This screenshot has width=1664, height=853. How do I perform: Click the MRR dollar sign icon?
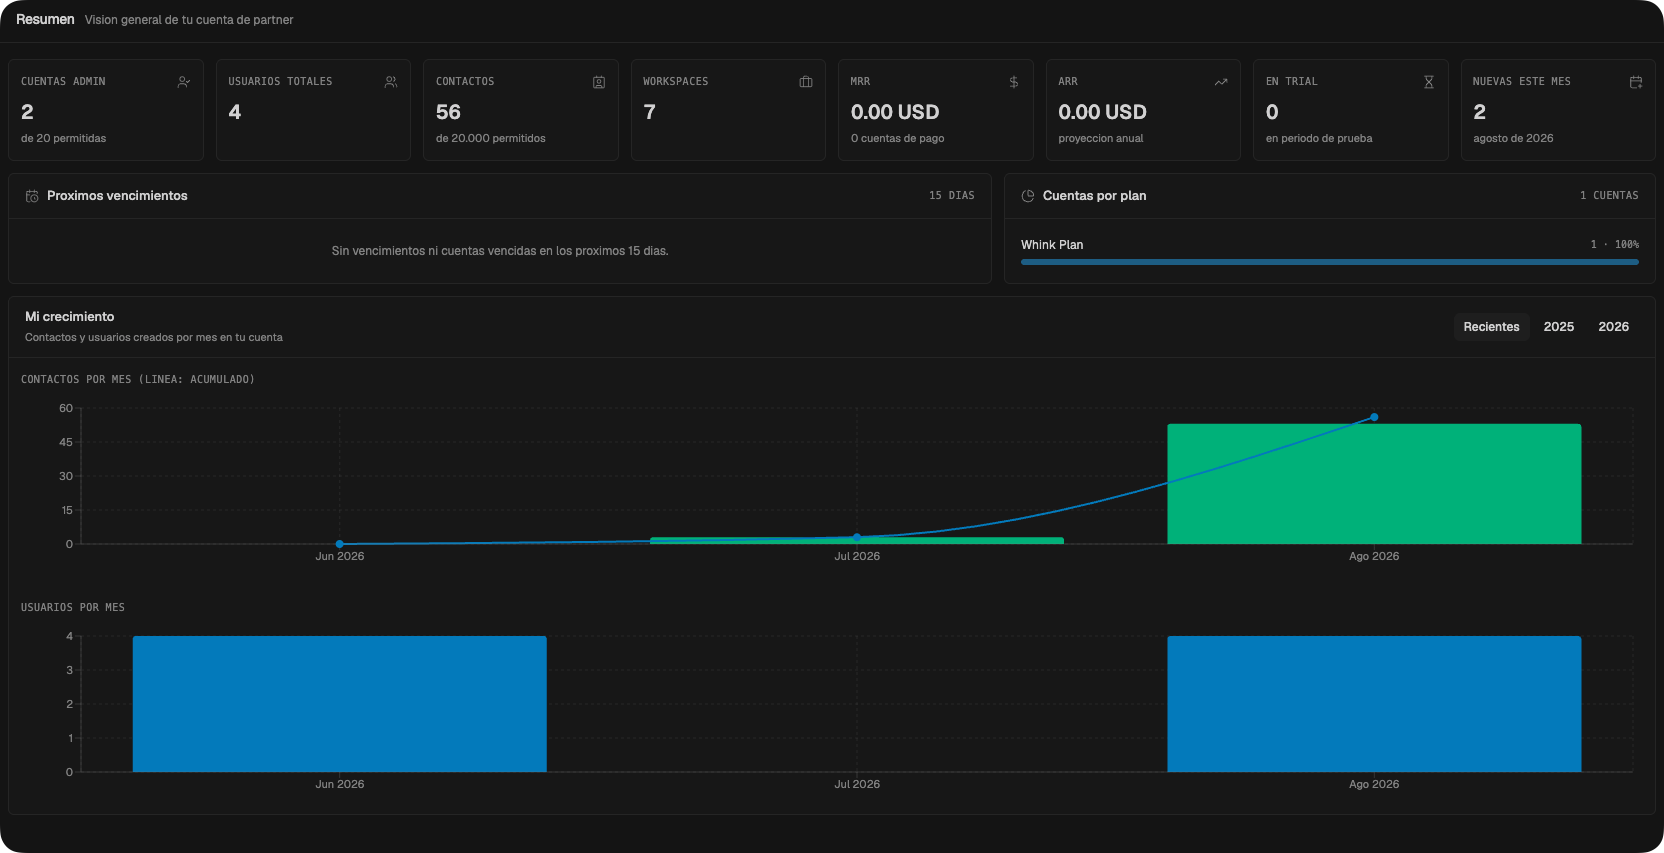[x=1014, y=82]
